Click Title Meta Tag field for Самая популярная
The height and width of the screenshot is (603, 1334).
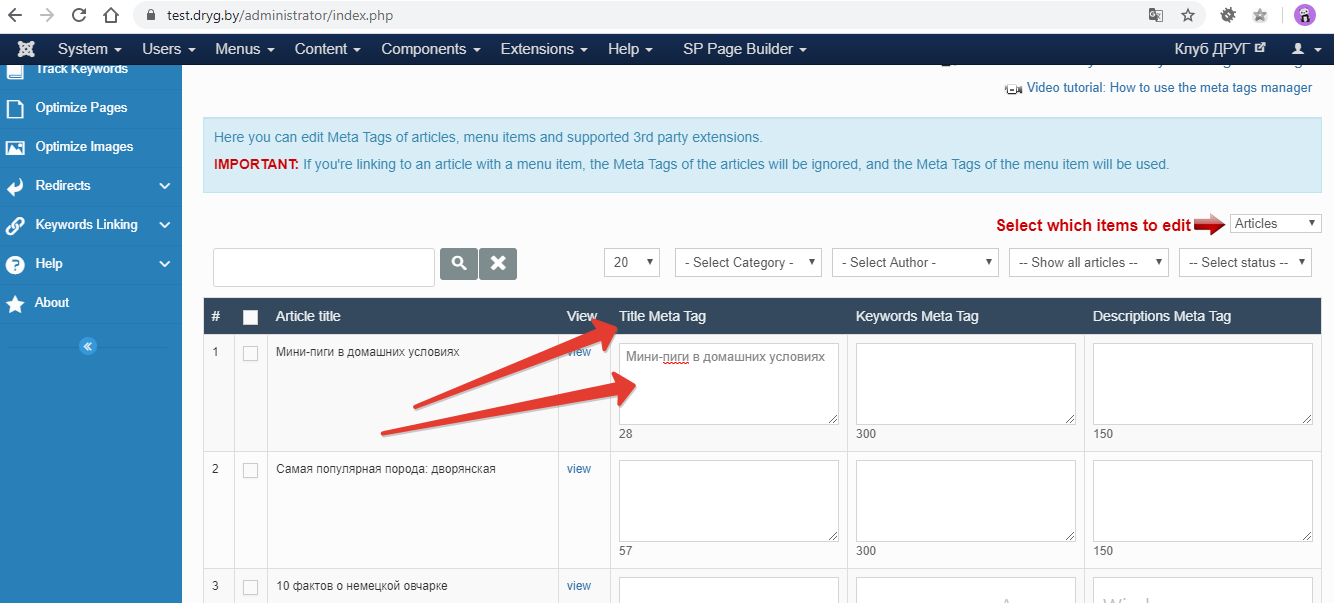[x=729, y=501]
